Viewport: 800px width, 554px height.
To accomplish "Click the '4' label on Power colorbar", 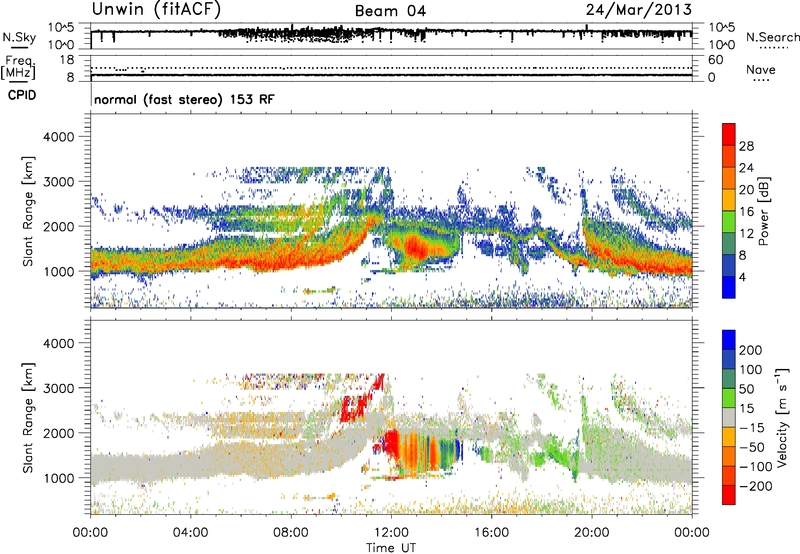I will (742, 278).
